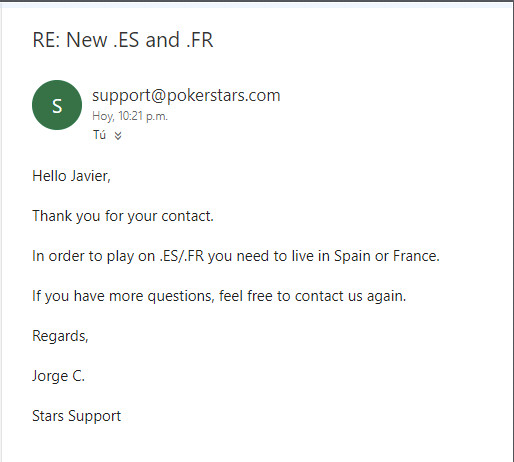Click the Regards closing line
The height and width of the screenshot is (462, 514).
click(60, 336)
